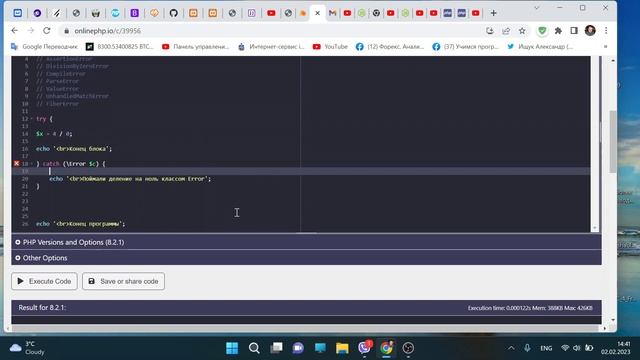Open the Ищук Александр Twitter bookmark
Image resolution: width=640 pixels, height=360 pixels.
click(540, 47)
